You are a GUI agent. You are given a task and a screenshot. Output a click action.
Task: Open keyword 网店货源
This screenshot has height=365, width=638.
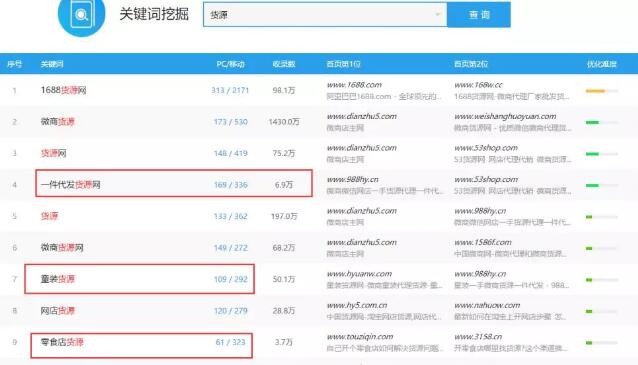57,310
